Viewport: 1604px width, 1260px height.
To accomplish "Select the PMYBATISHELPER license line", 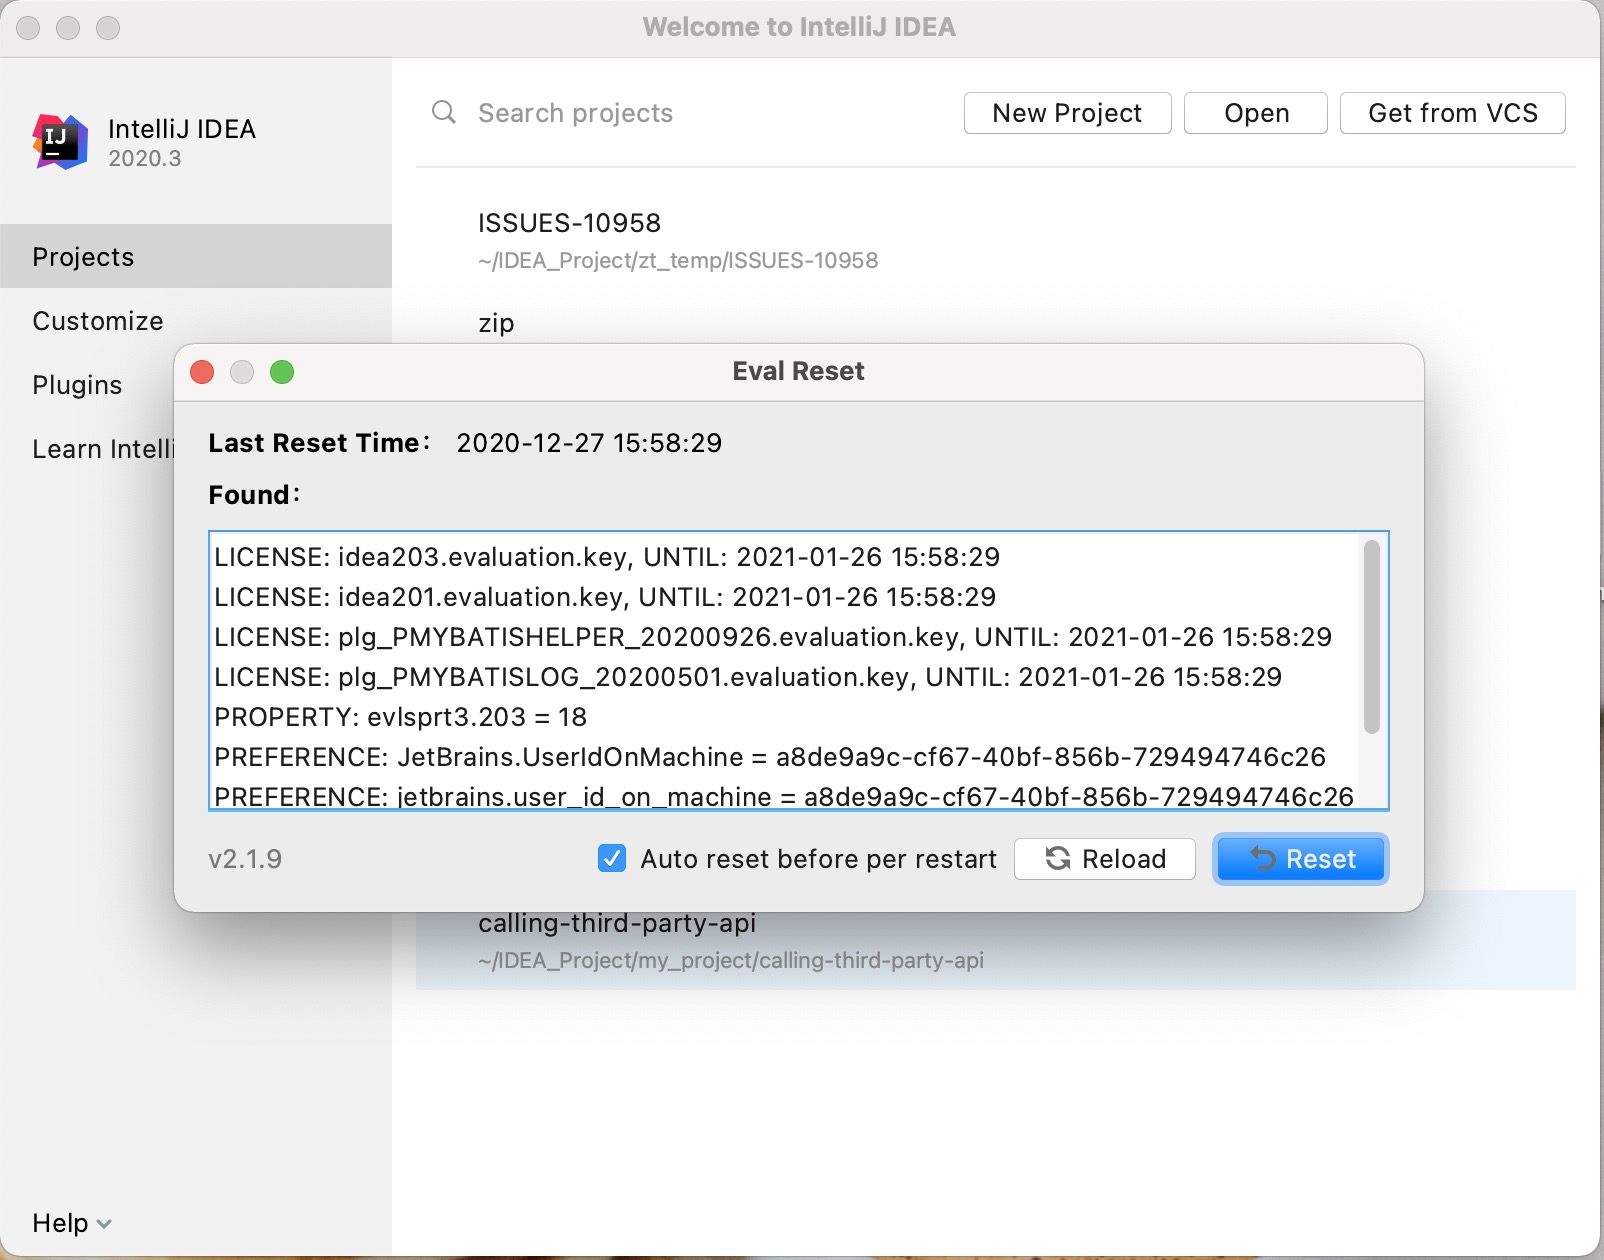I will pos(773,637).
